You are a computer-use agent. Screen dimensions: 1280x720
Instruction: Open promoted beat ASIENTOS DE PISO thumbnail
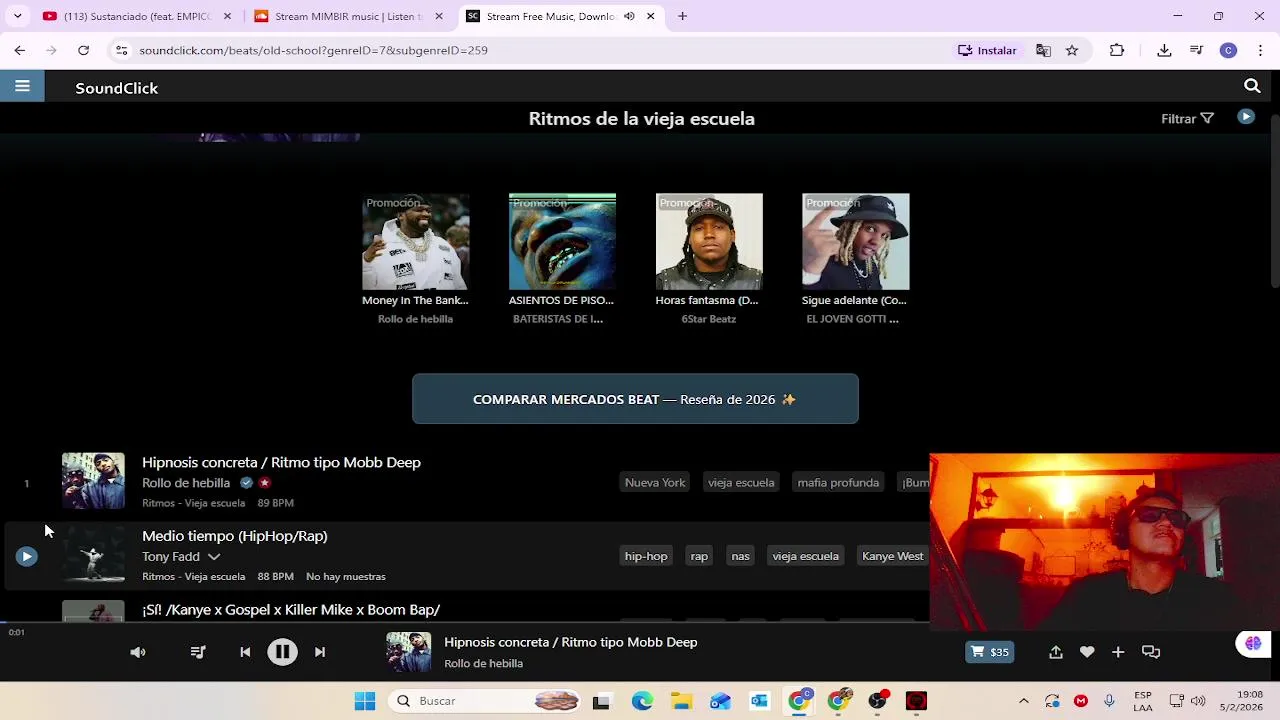pos(562,241)
